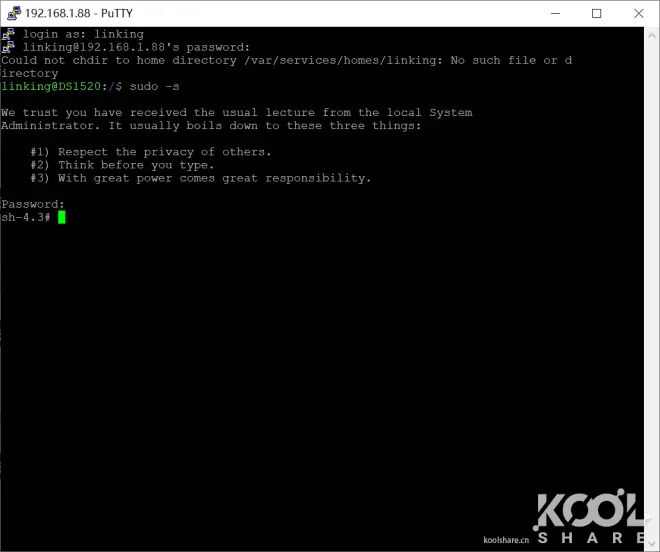Click the green terminal cursor block
The image size is (660, 552).
(61, 217)
